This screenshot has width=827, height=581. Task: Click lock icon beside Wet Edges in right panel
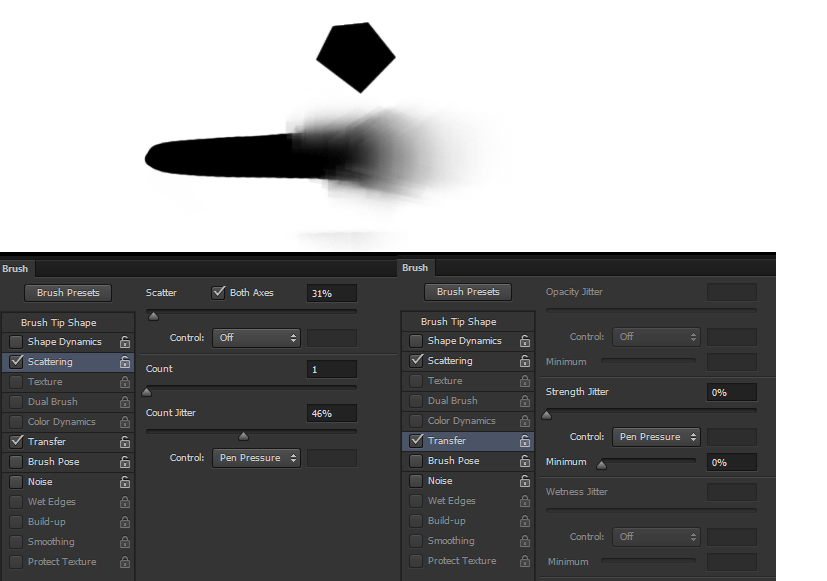coord(525,501)
